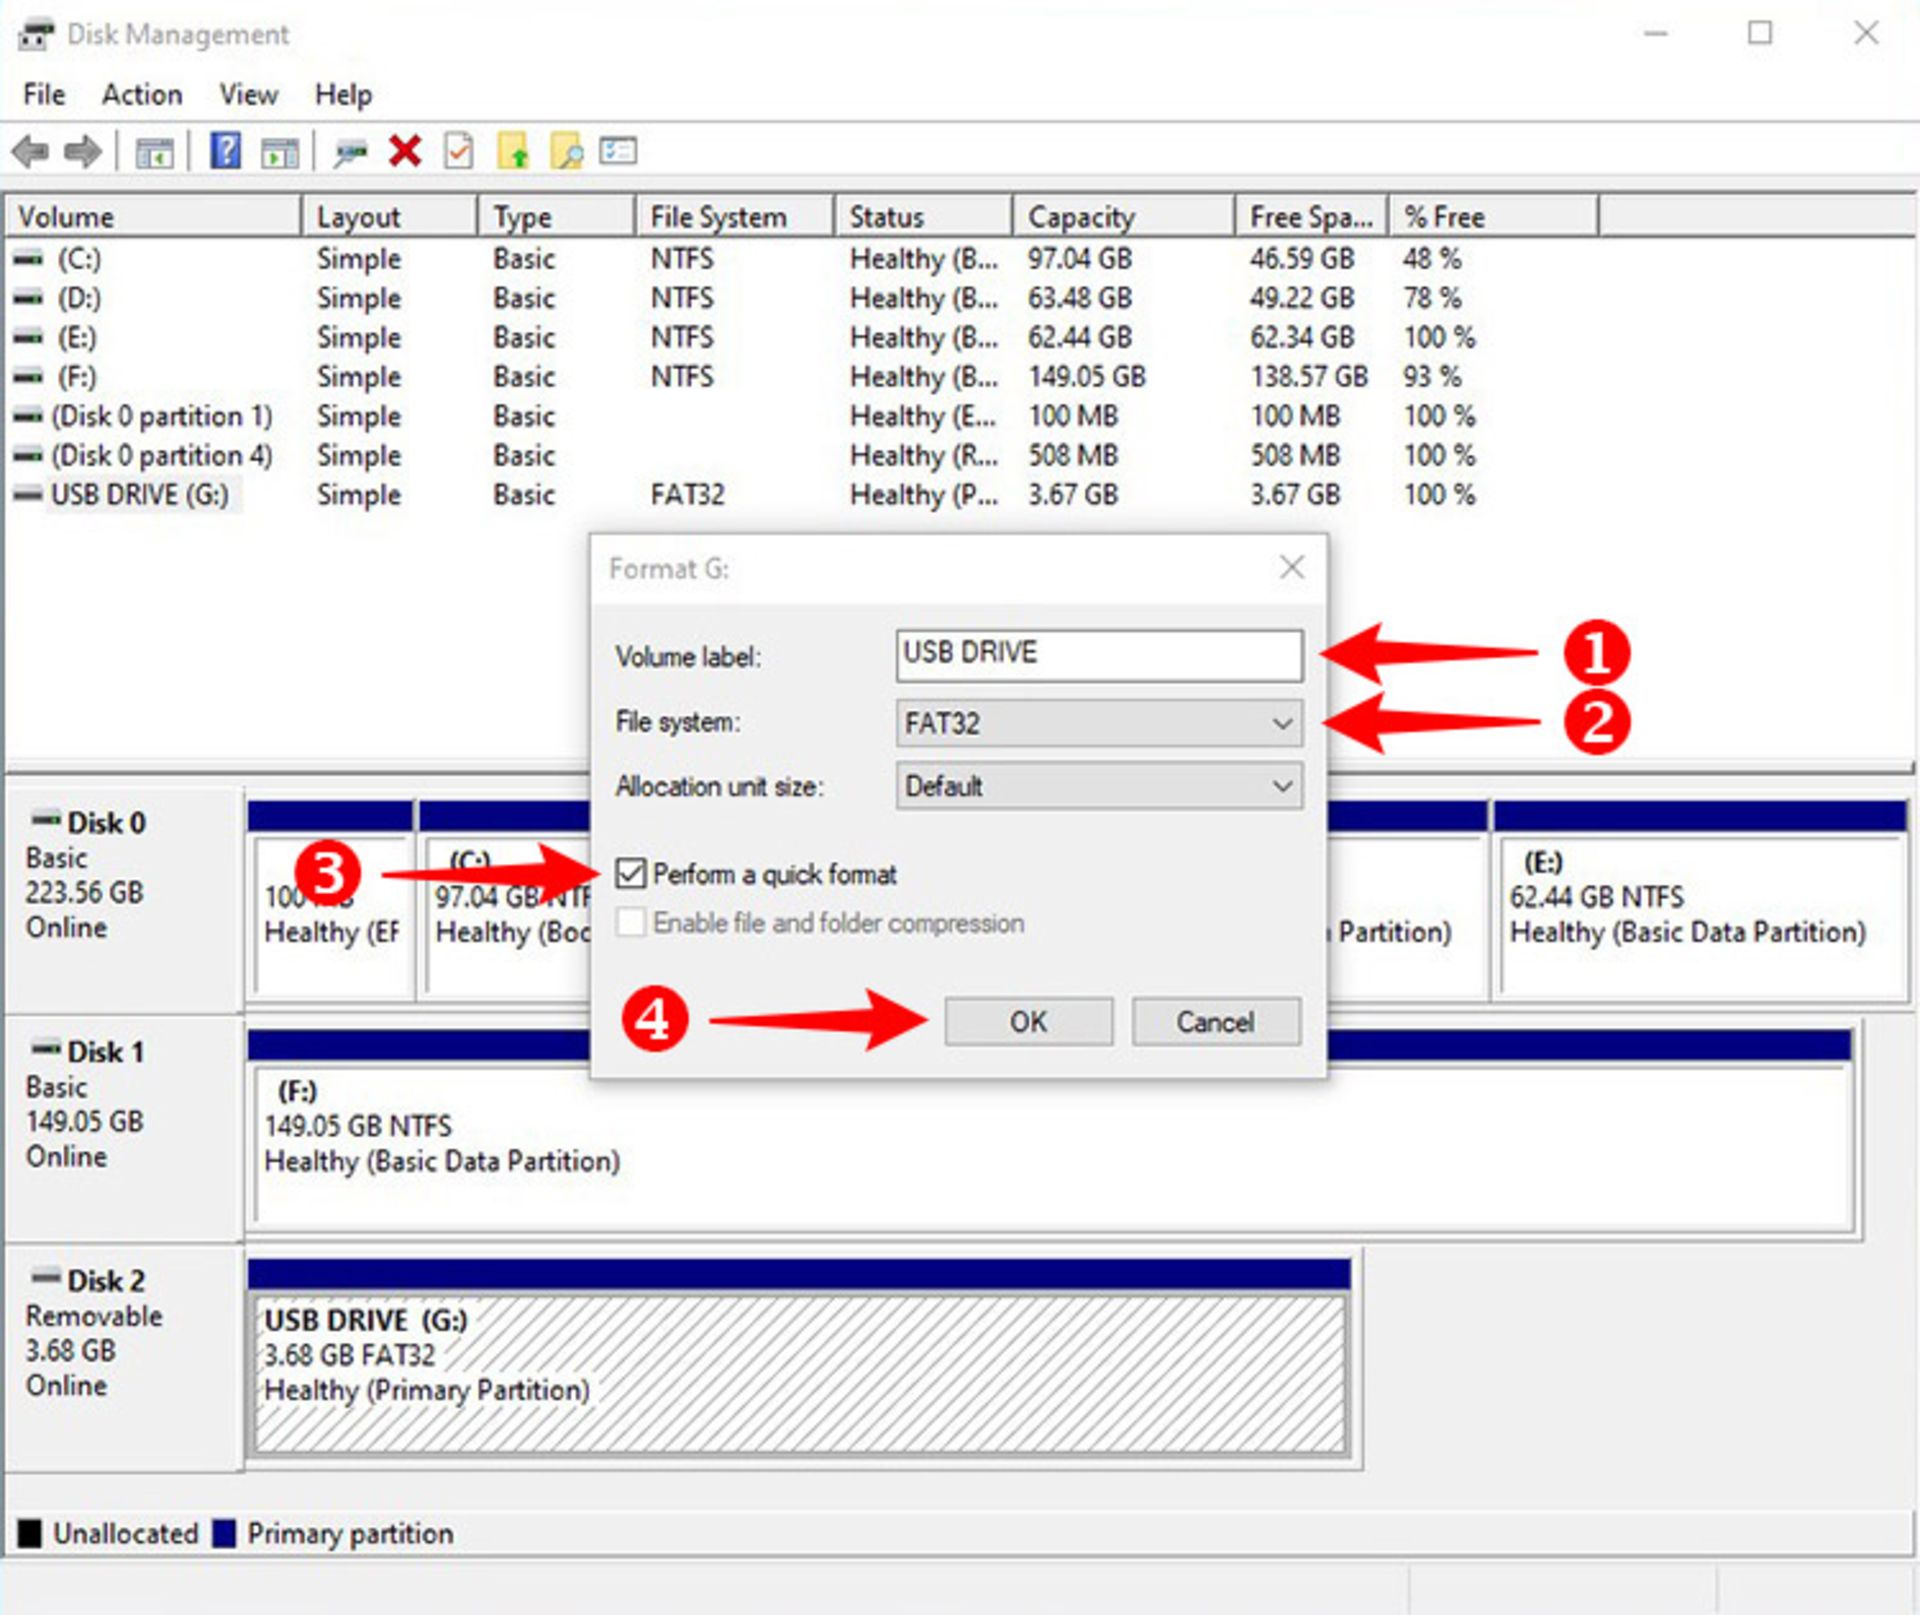This screenshot has width=1920, height=1615.
Task: Click OK to start formatting
Action: point(1028,1021)
